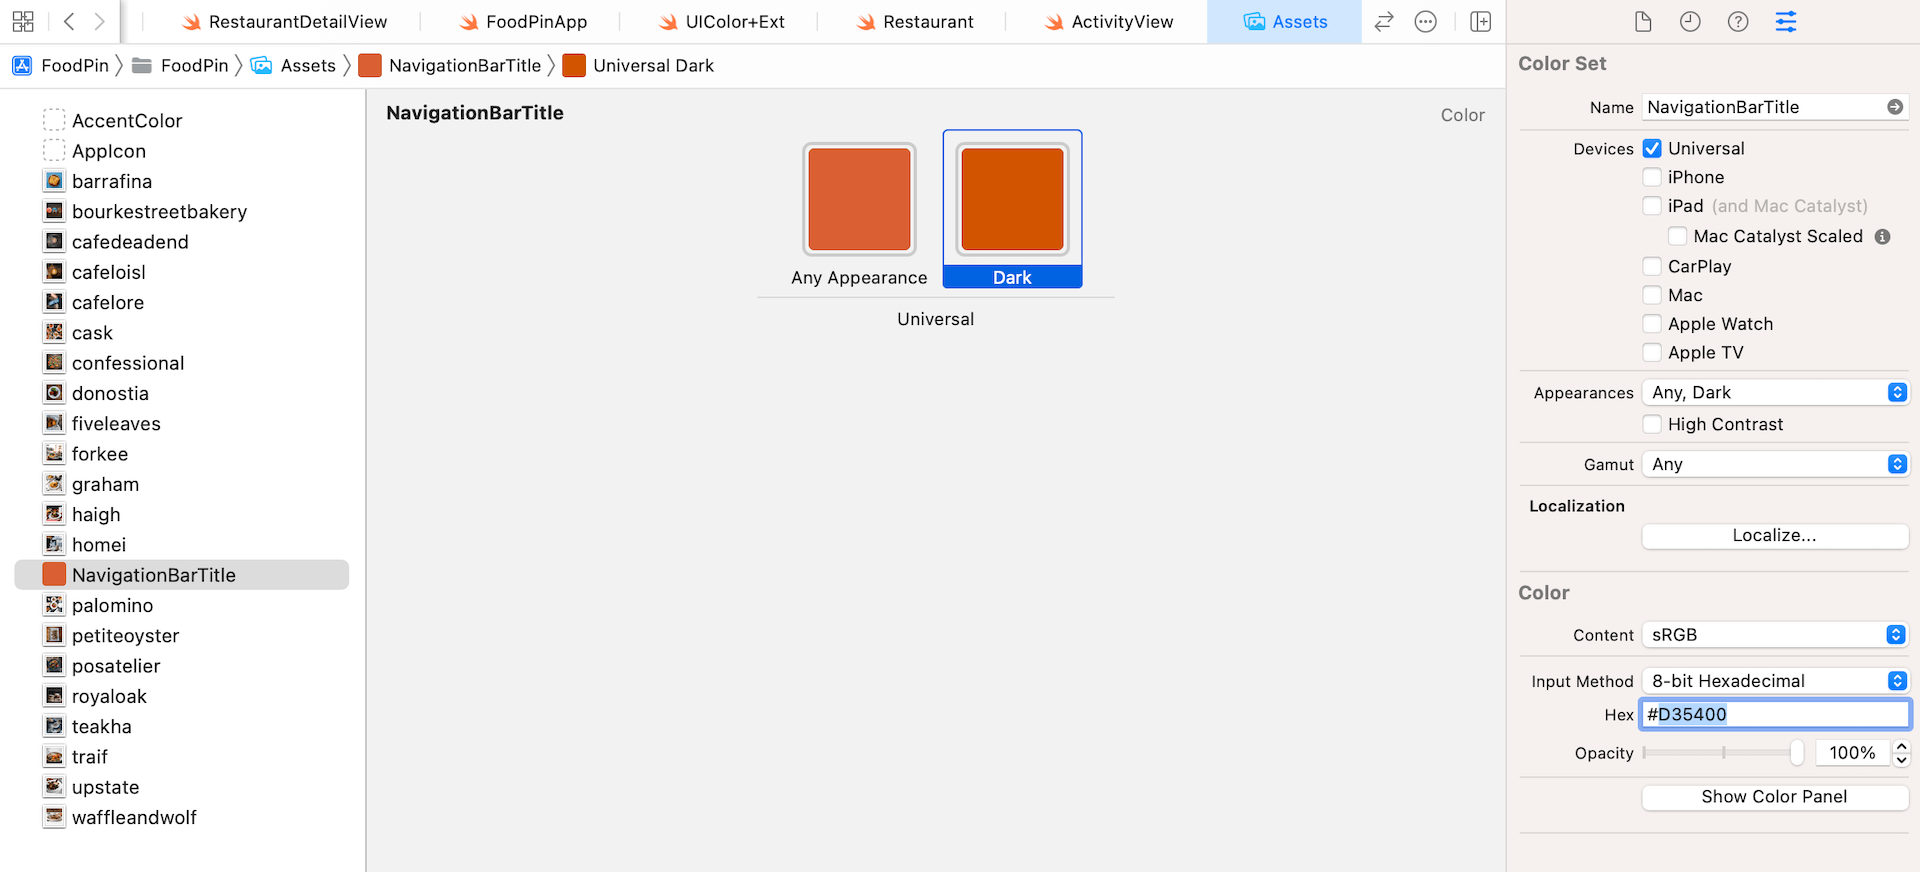Viewport: 1920px width, 872px height.
Task: Click Universal Dark in the breadcrumb
Action: coord(638,65)
